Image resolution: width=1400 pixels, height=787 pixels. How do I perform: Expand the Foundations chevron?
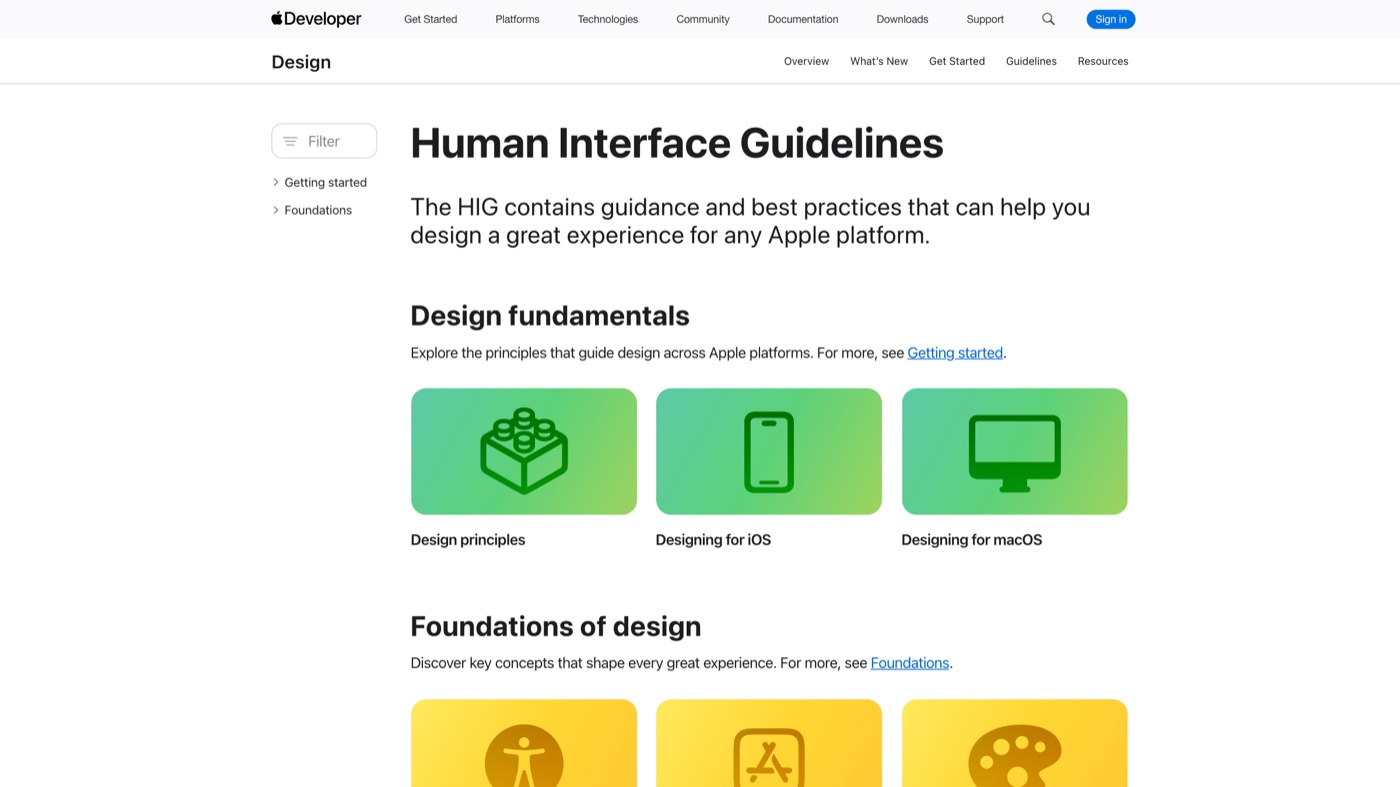click(x=276, y=210)
